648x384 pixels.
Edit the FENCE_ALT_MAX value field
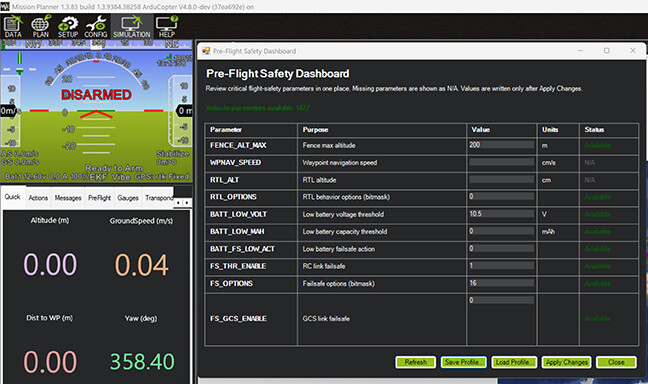501,145
